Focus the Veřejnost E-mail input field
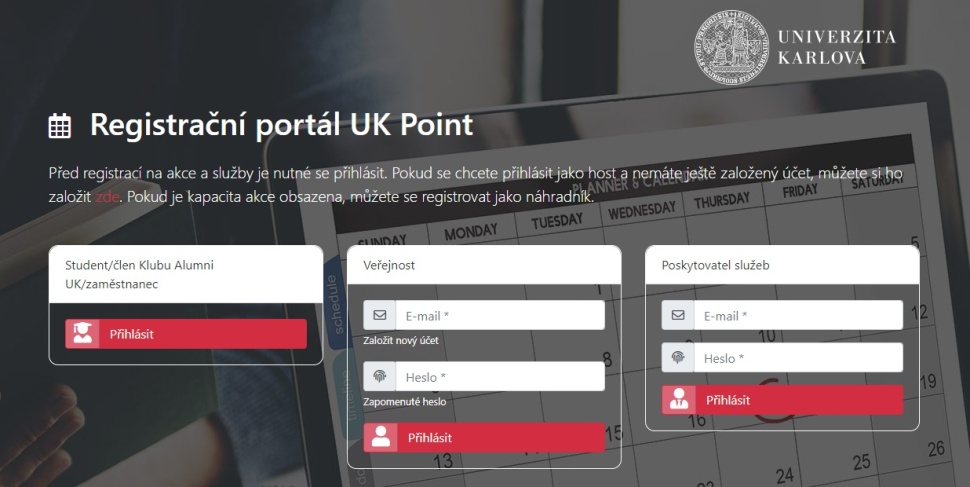The image size is (970, 487). [500, 316]
